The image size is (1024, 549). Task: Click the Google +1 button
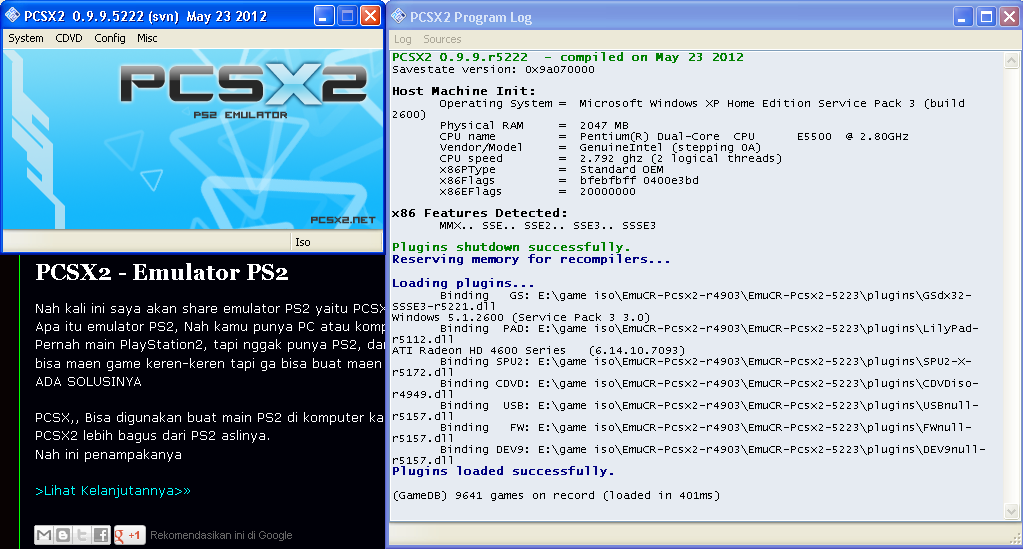tap(129, 535)
